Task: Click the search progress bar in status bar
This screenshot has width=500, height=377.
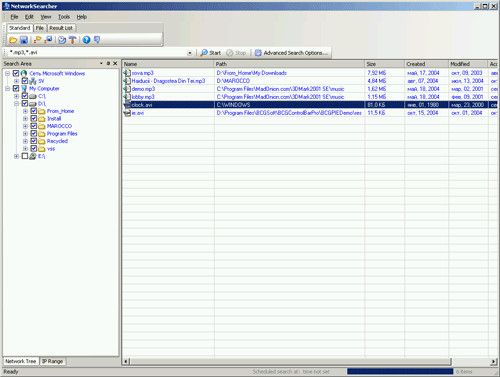Action: [400, 371]
